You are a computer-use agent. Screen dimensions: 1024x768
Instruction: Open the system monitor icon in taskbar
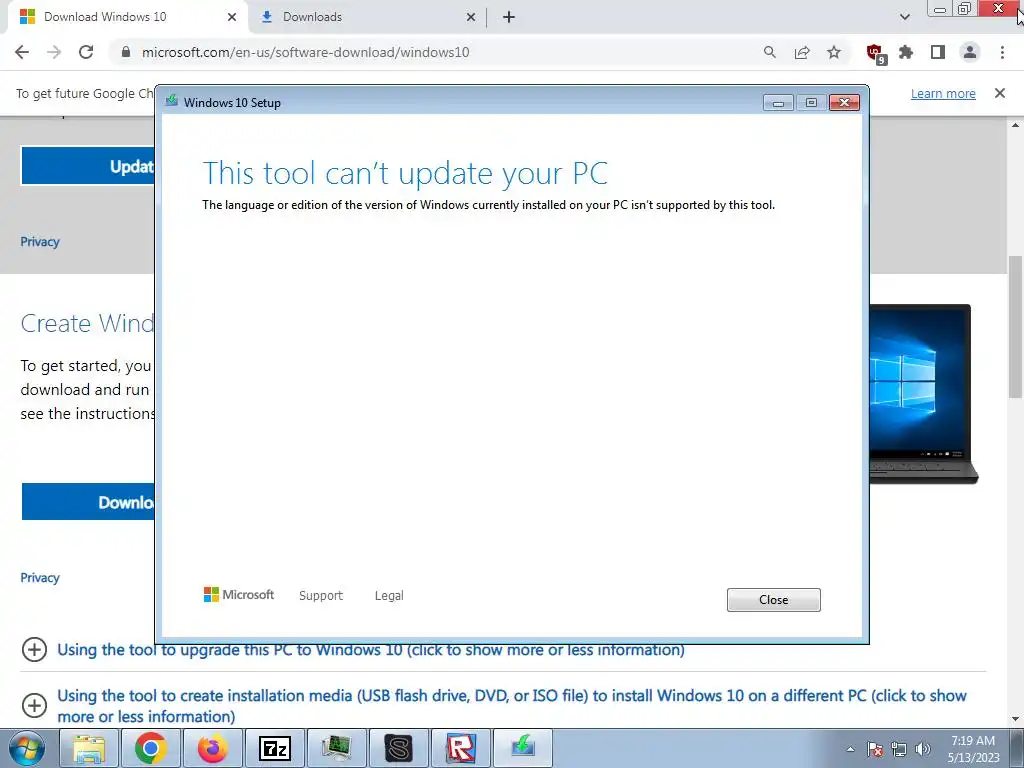tap(336, 748)
